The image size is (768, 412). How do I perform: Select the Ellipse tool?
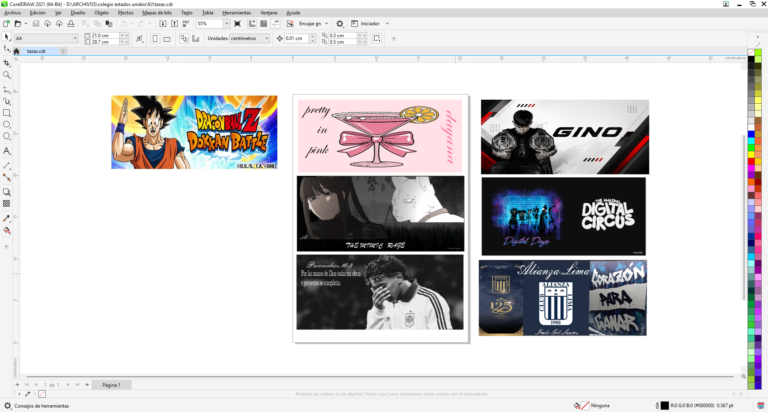tap(6, 124)
